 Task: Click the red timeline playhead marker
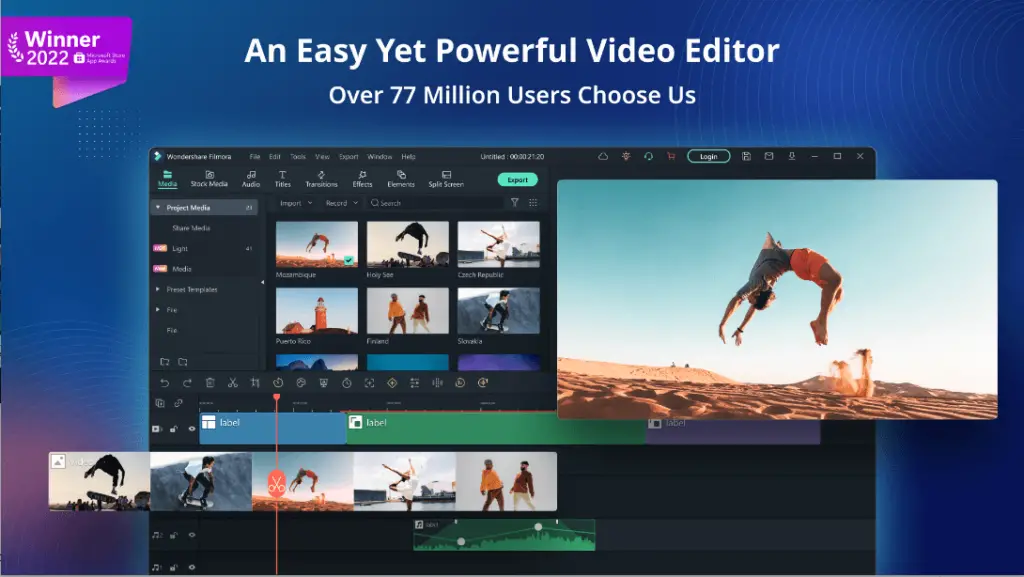click(x=277, y=397)
